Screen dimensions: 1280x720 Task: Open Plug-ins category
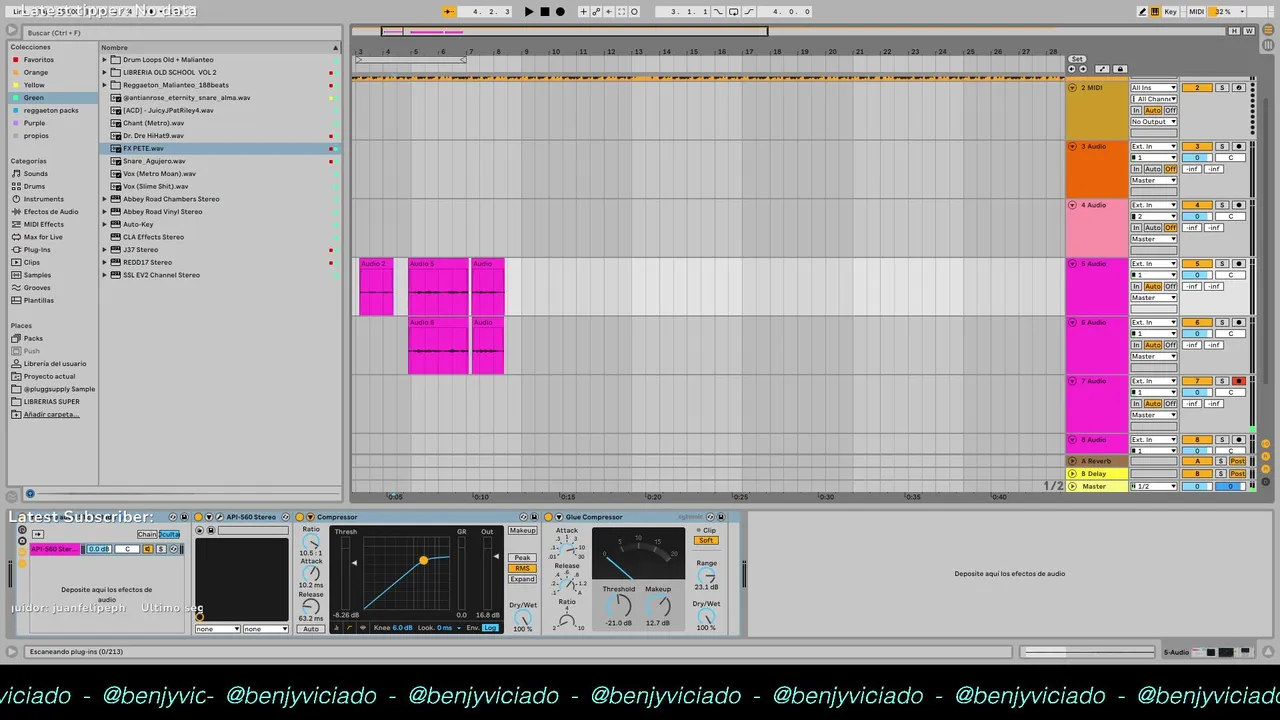37,250
